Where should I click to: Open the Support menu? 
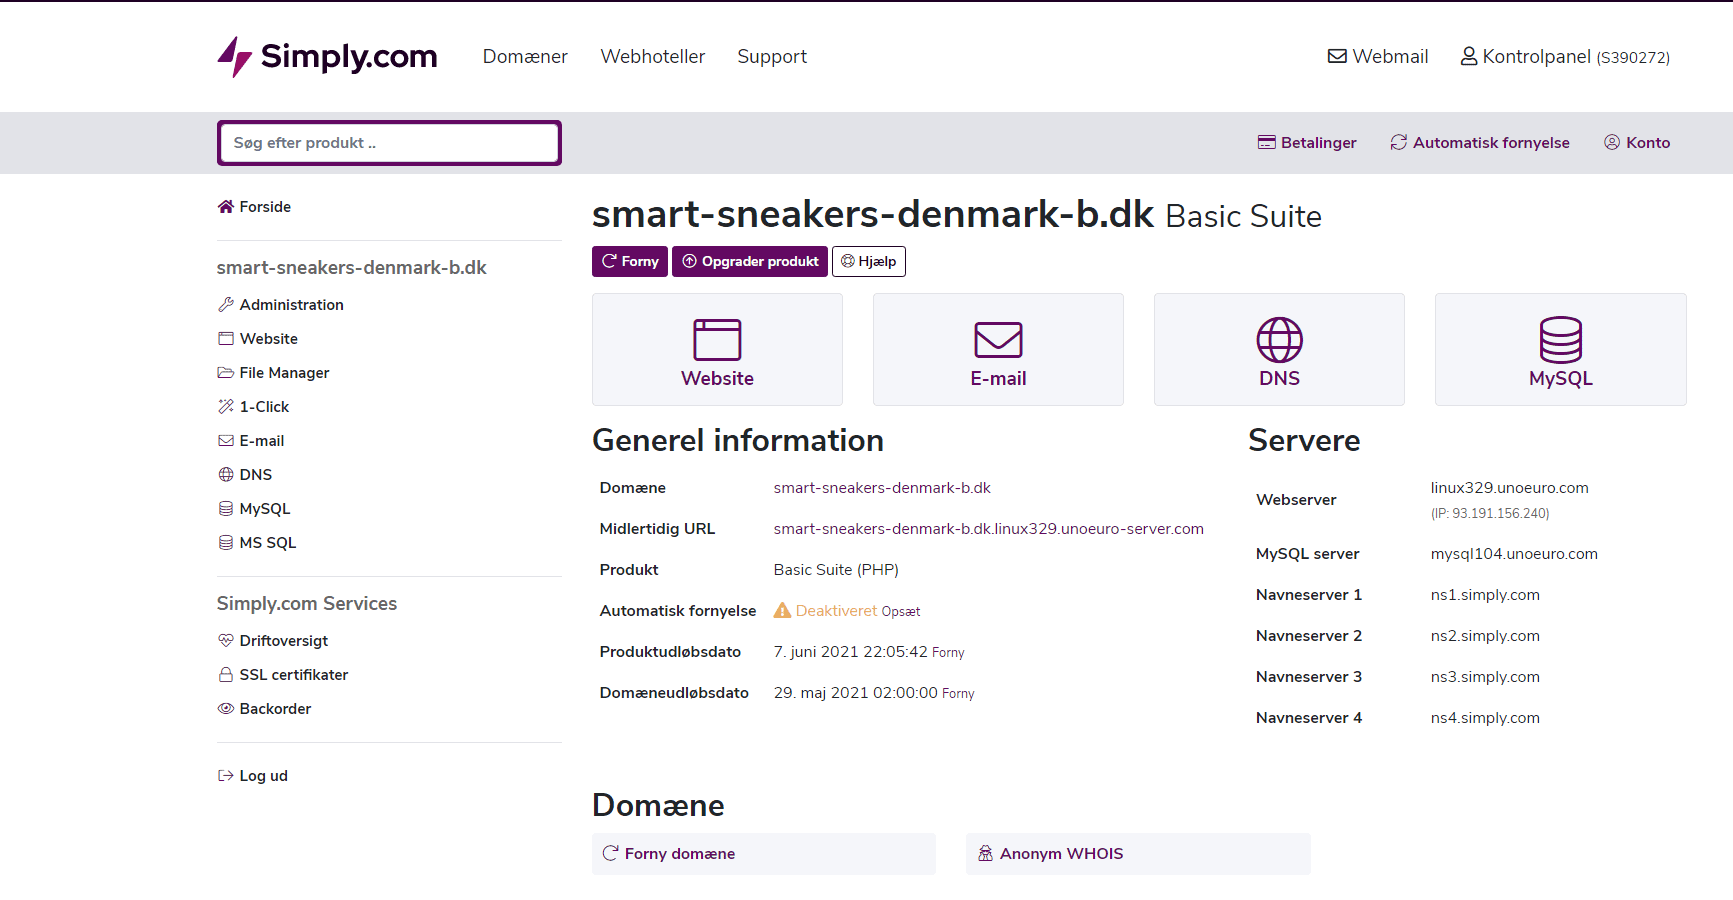(772, 57)
